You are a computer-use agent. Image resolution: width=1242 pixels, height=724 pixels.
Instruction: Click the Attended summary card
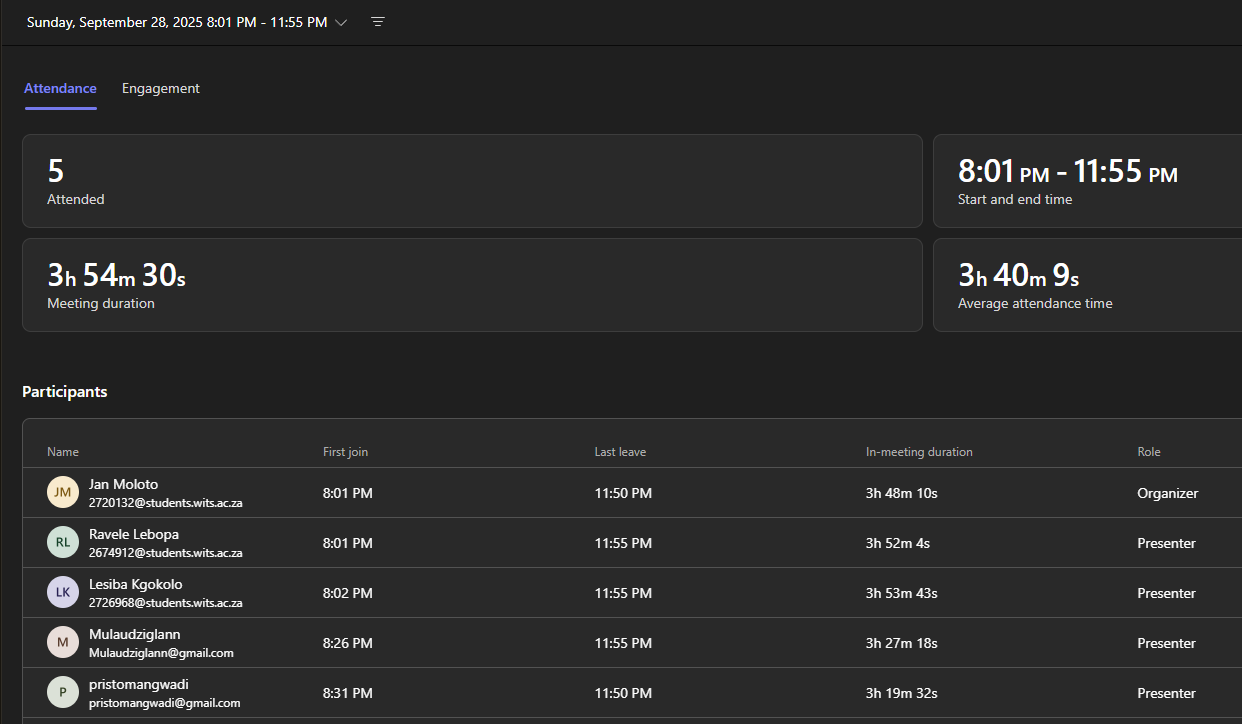pos(472,180)
